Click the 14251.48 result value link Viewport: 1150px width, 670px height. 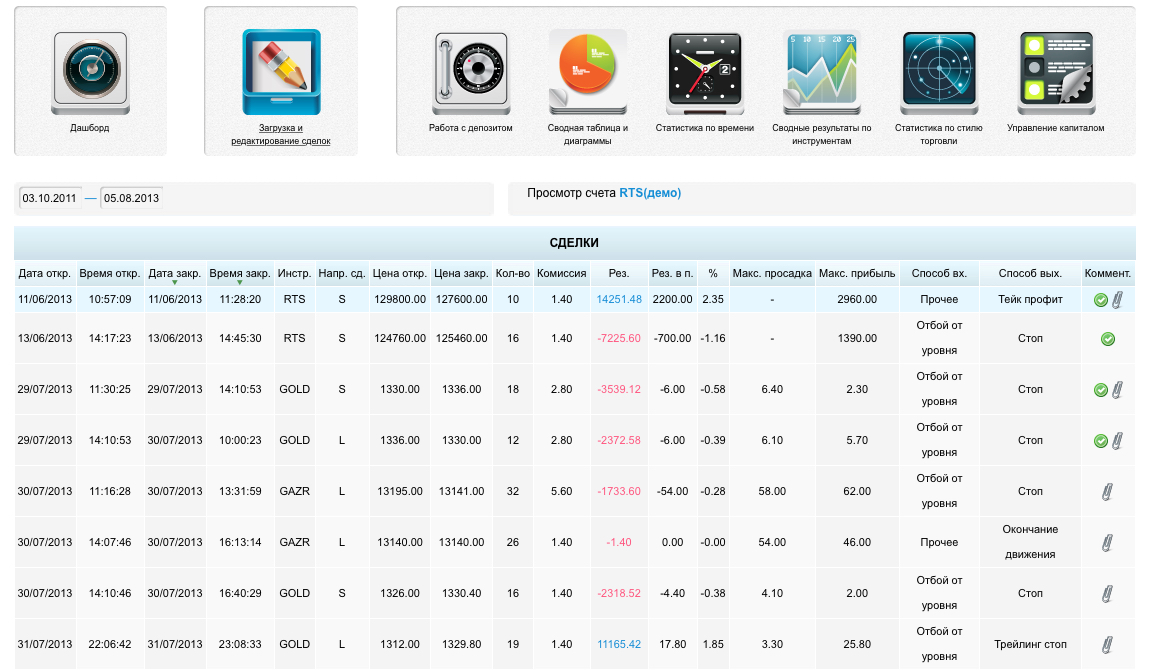click(618, 300)
